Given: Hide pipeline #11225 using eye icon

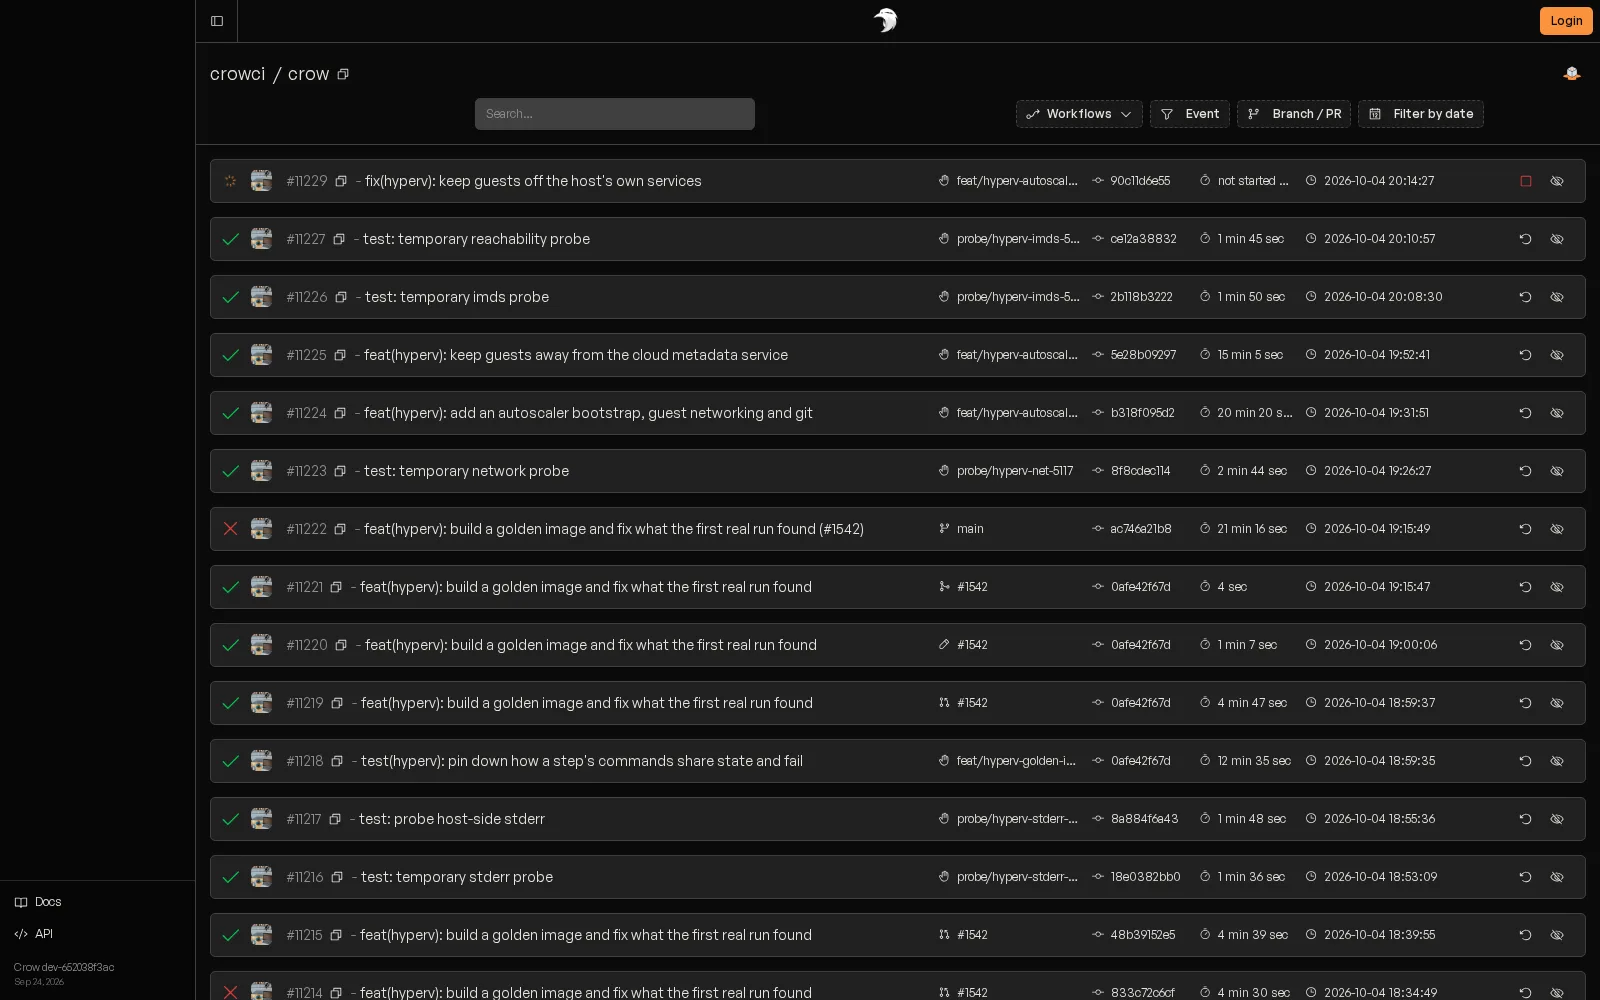Looking at the screenshot, I should click(1557, 355).
